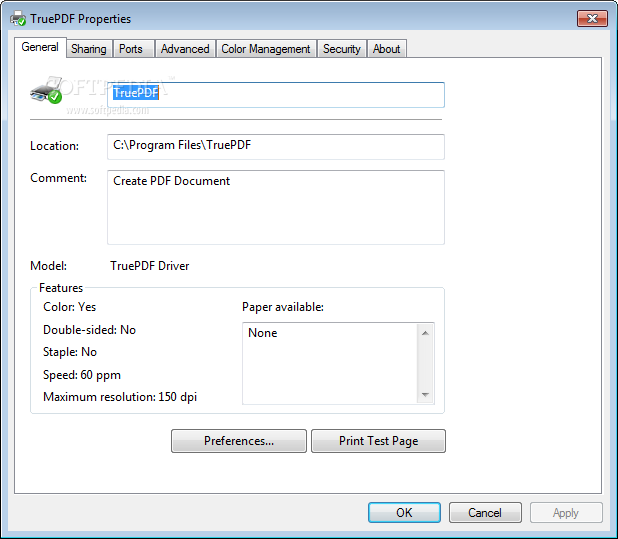The image size is (618, 539).
Task: Switch to the General tab
Action: [40, 47]
